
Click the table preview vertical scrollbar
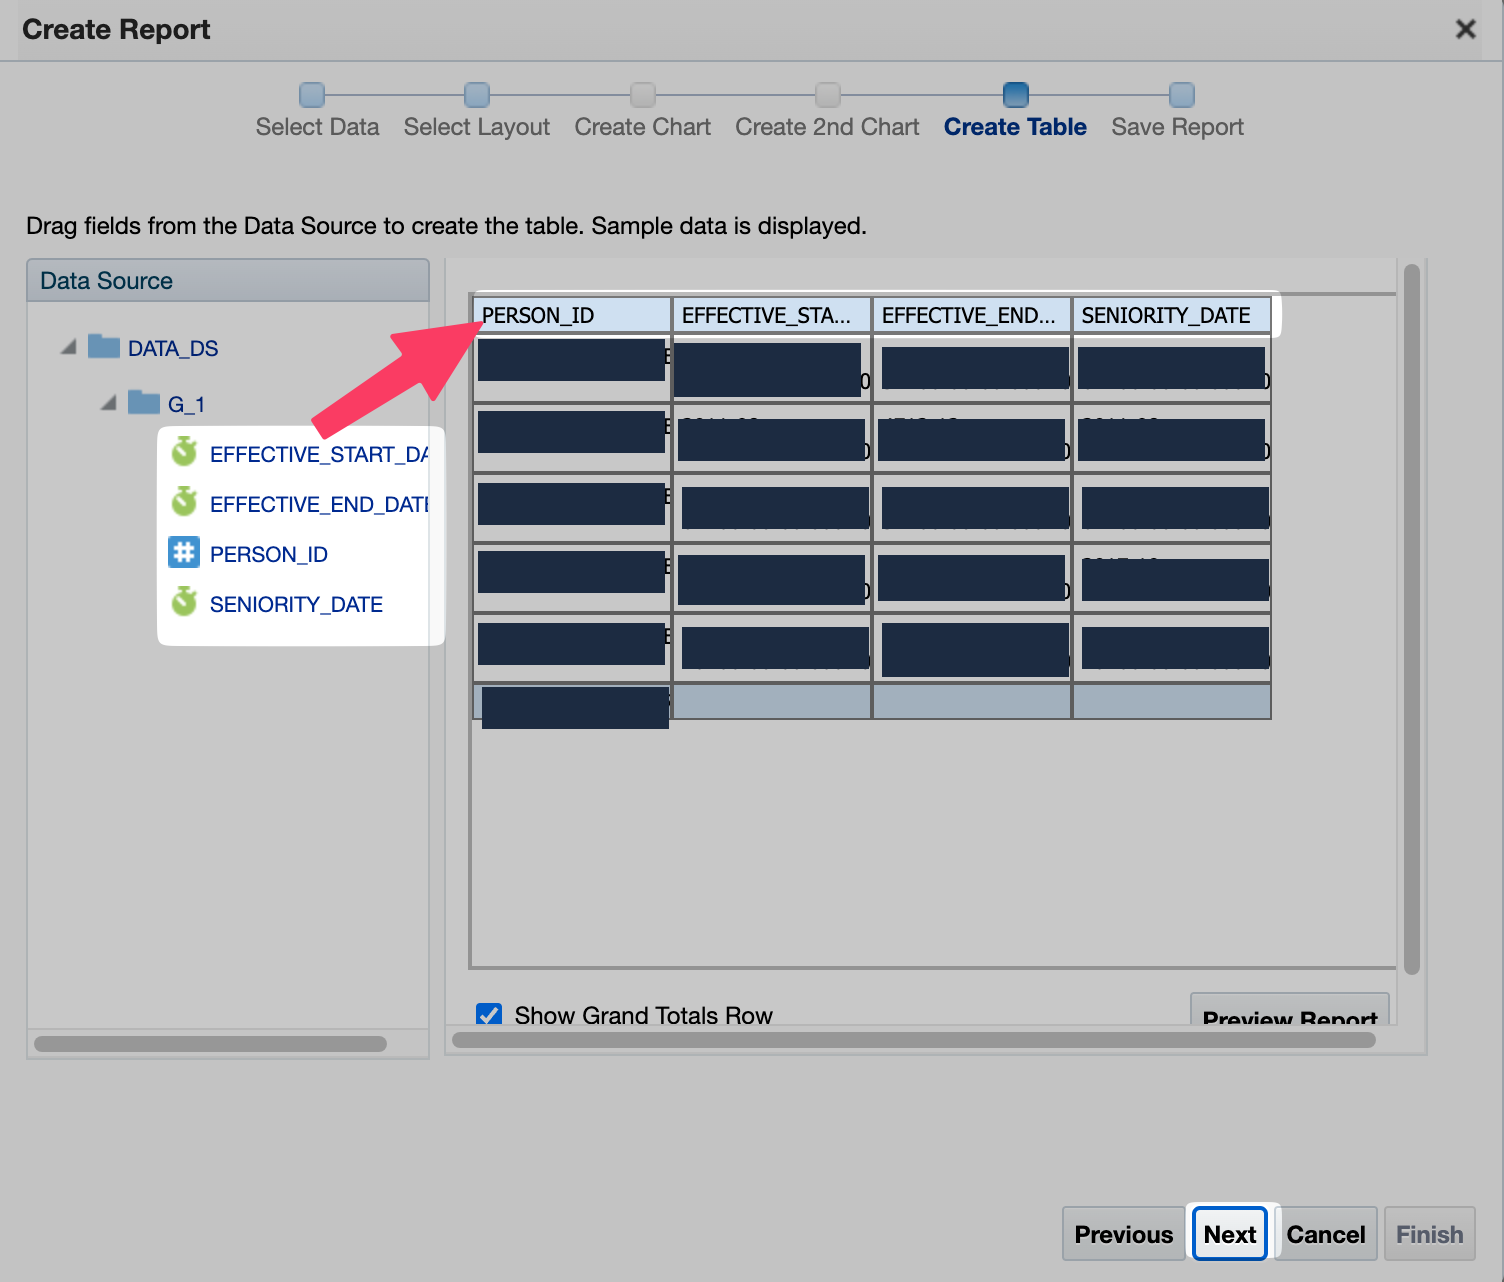[x=1412, y=619]
